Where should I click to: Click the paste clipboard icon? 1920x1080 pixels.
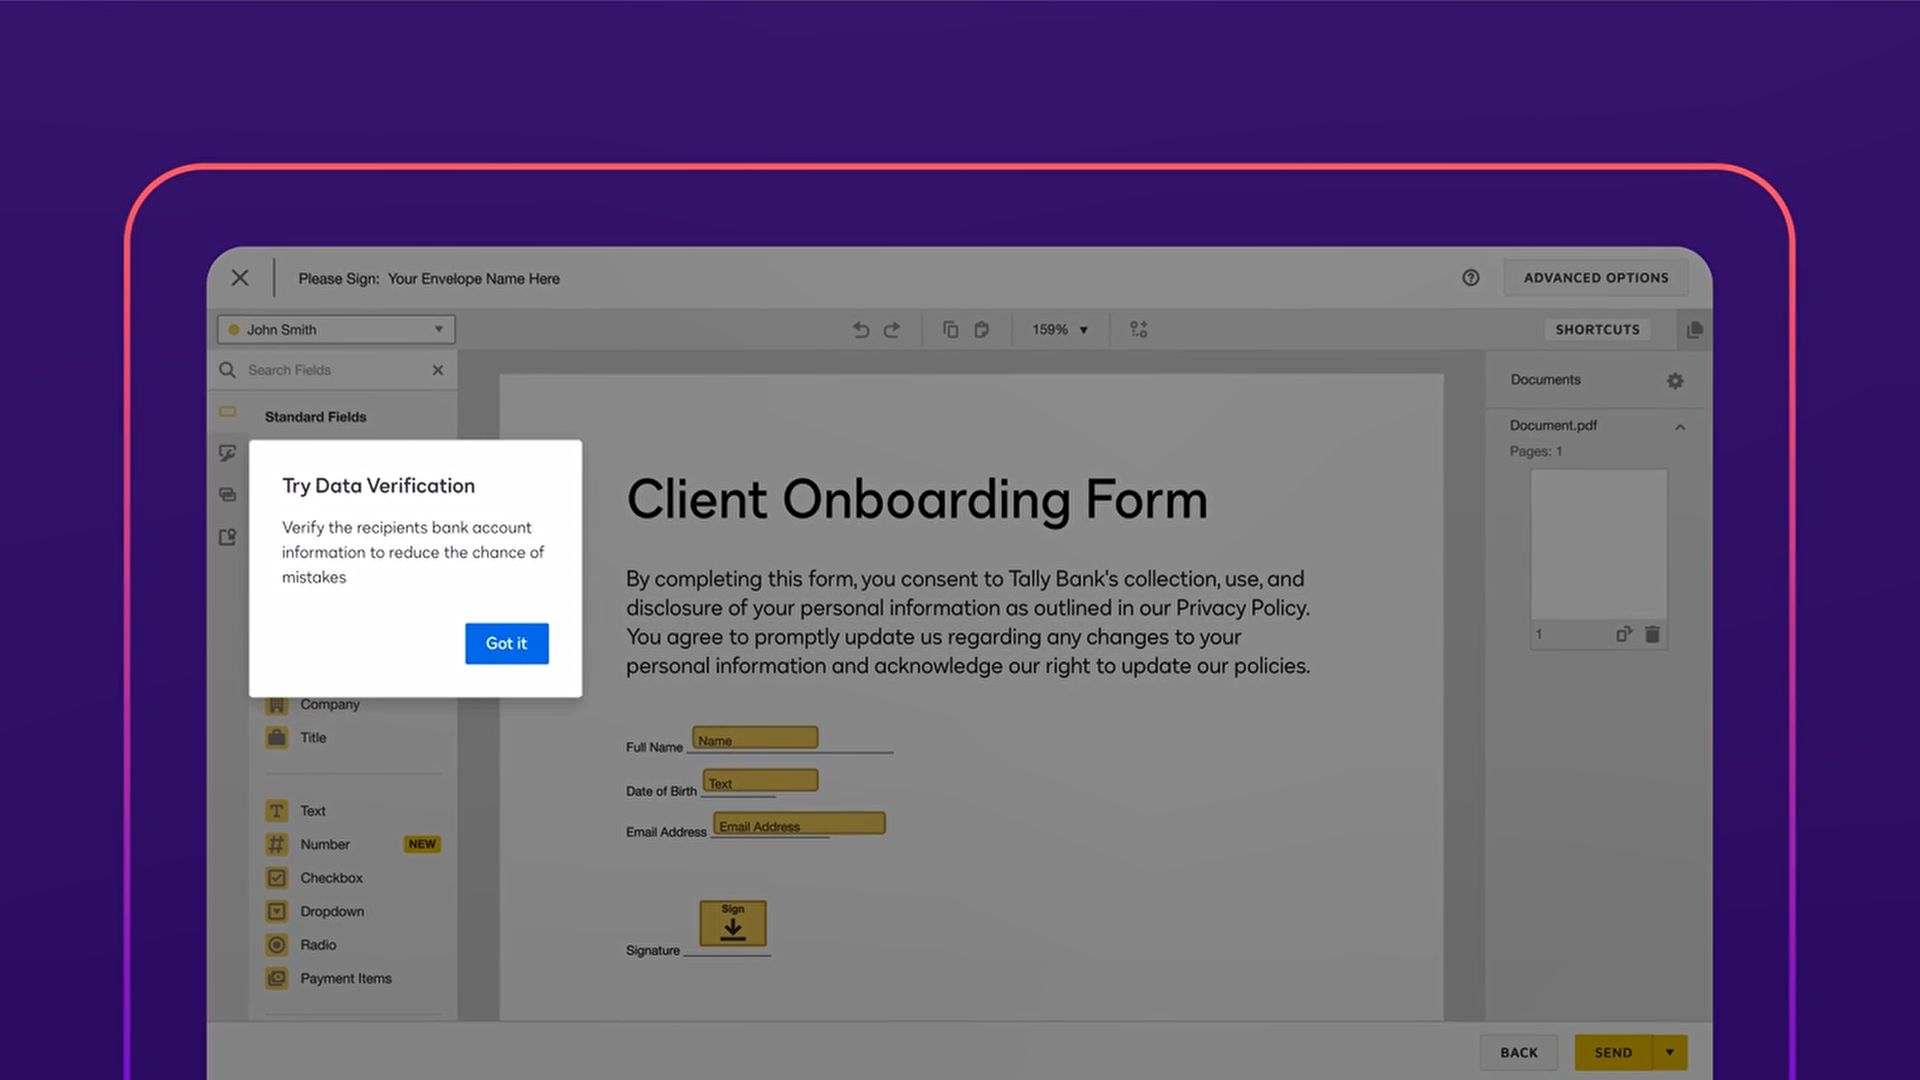pyautogui.click(x=982, y=330)
